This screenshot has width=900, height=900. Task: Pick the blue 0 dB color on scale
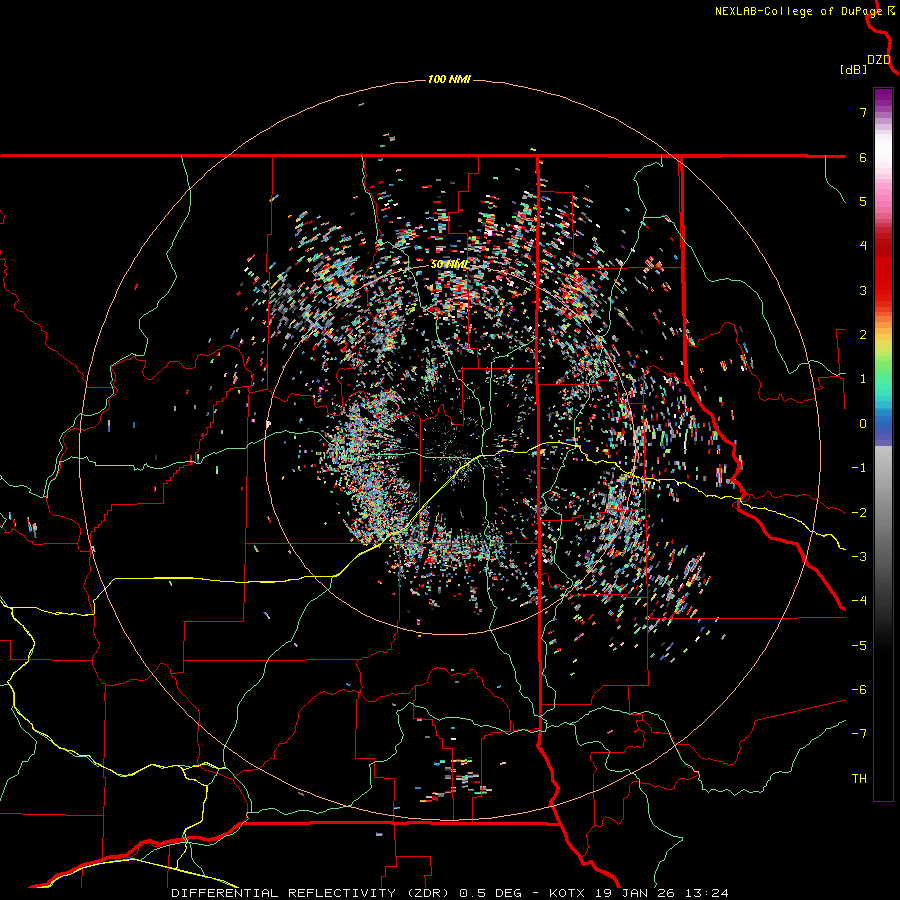(883, 424)
